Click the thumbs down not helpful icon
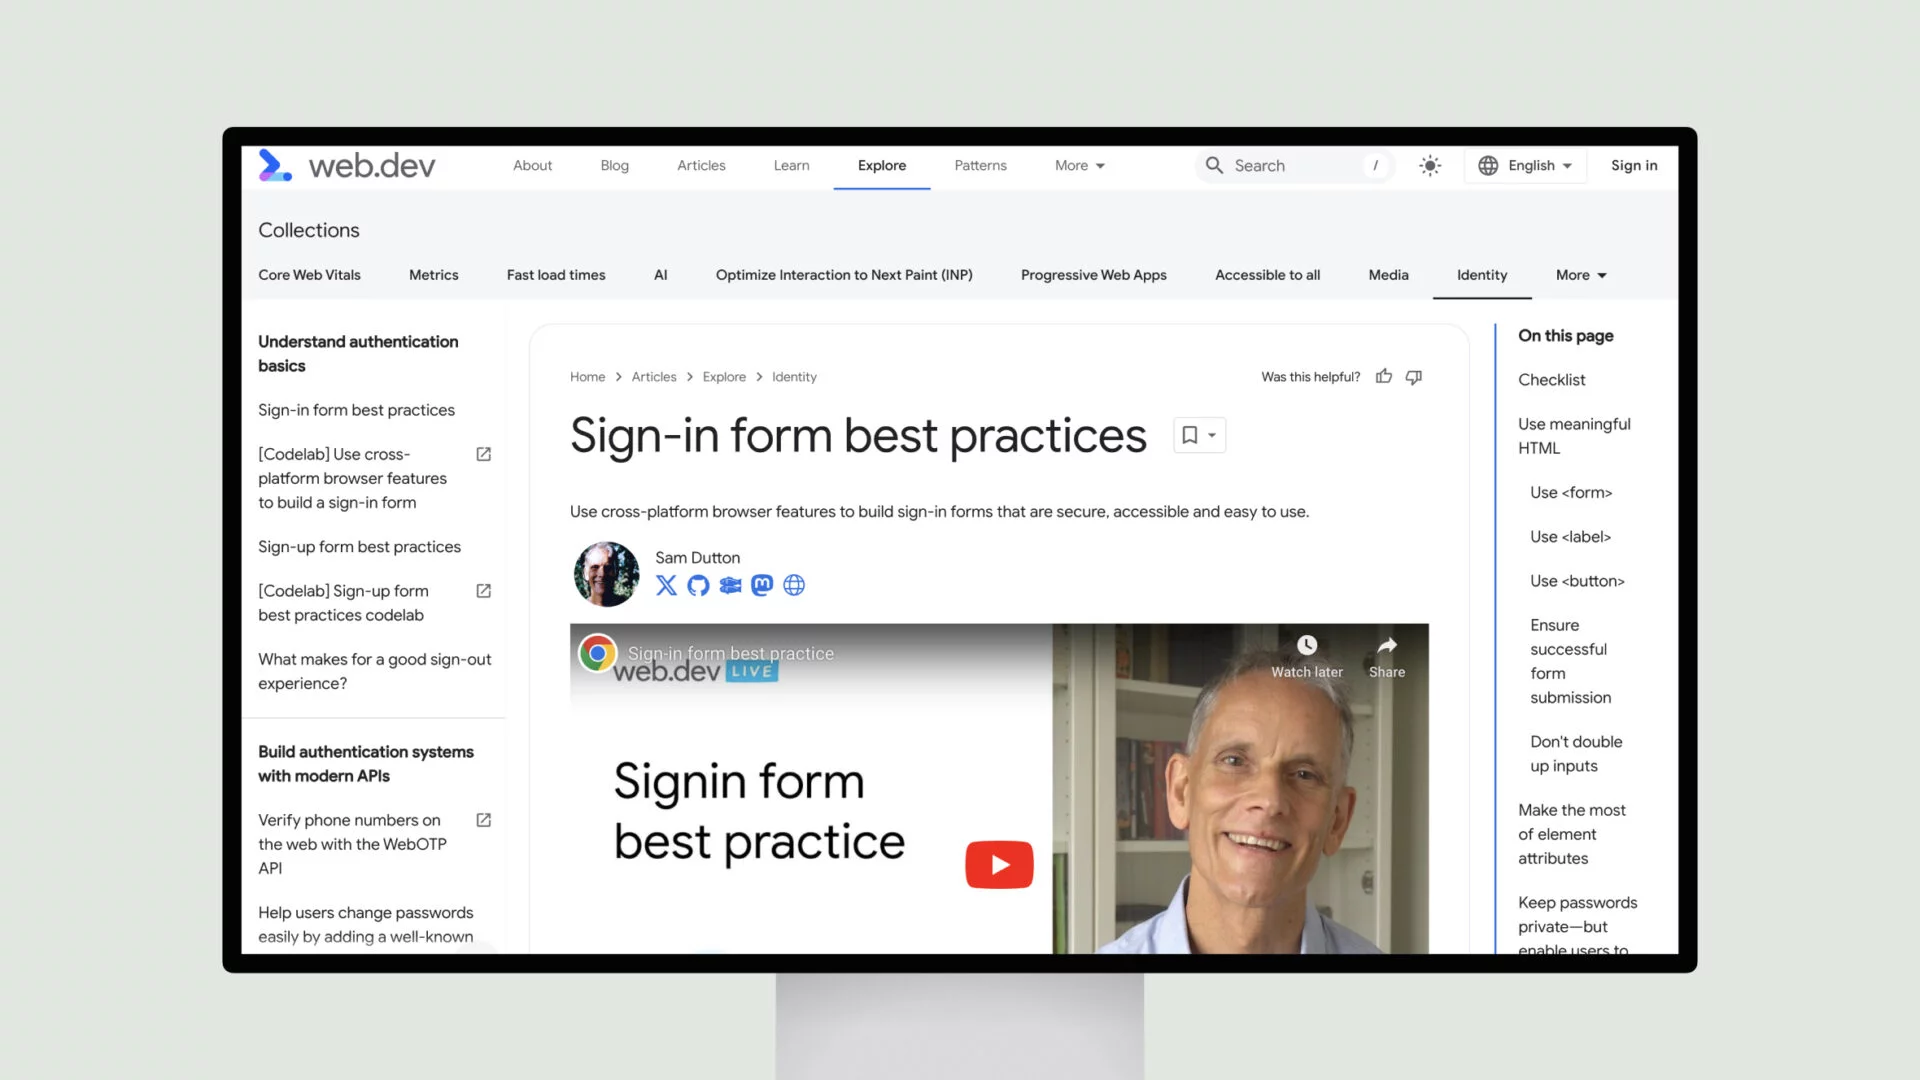Viewport: 1920px width, 1080px height. click(1414, 377)
